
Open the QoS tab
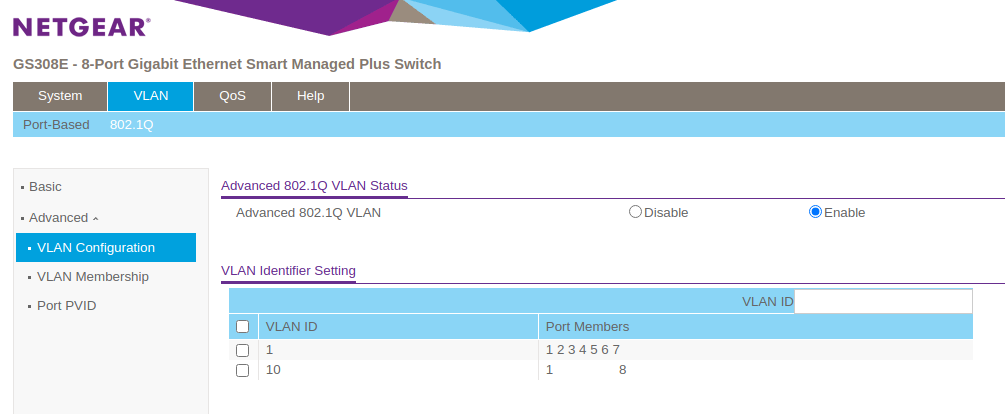pos(232,96)
